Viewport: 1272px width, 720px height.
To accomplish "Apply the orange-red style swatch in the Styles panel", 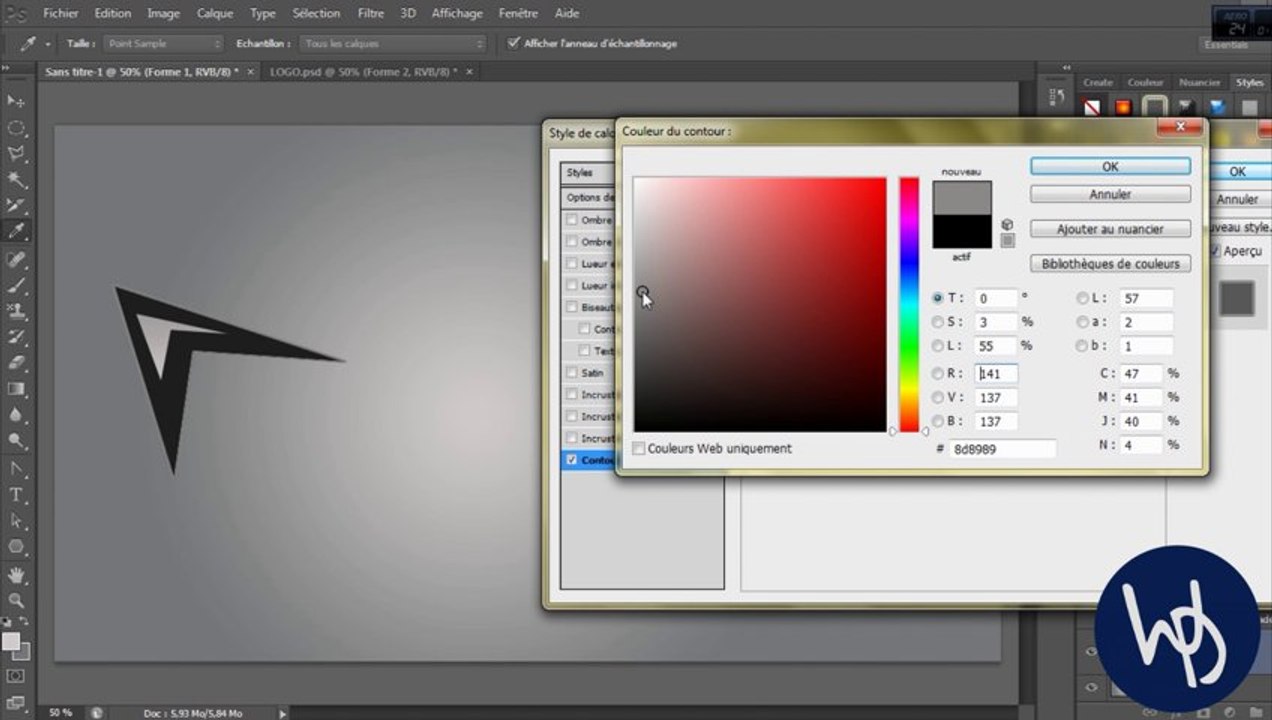I will click(x=1122, y=107).
